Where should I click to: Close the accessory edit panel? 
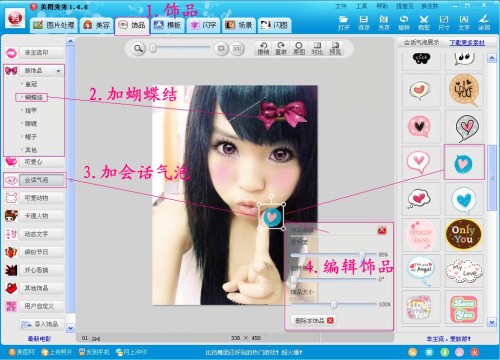point(382,230)
